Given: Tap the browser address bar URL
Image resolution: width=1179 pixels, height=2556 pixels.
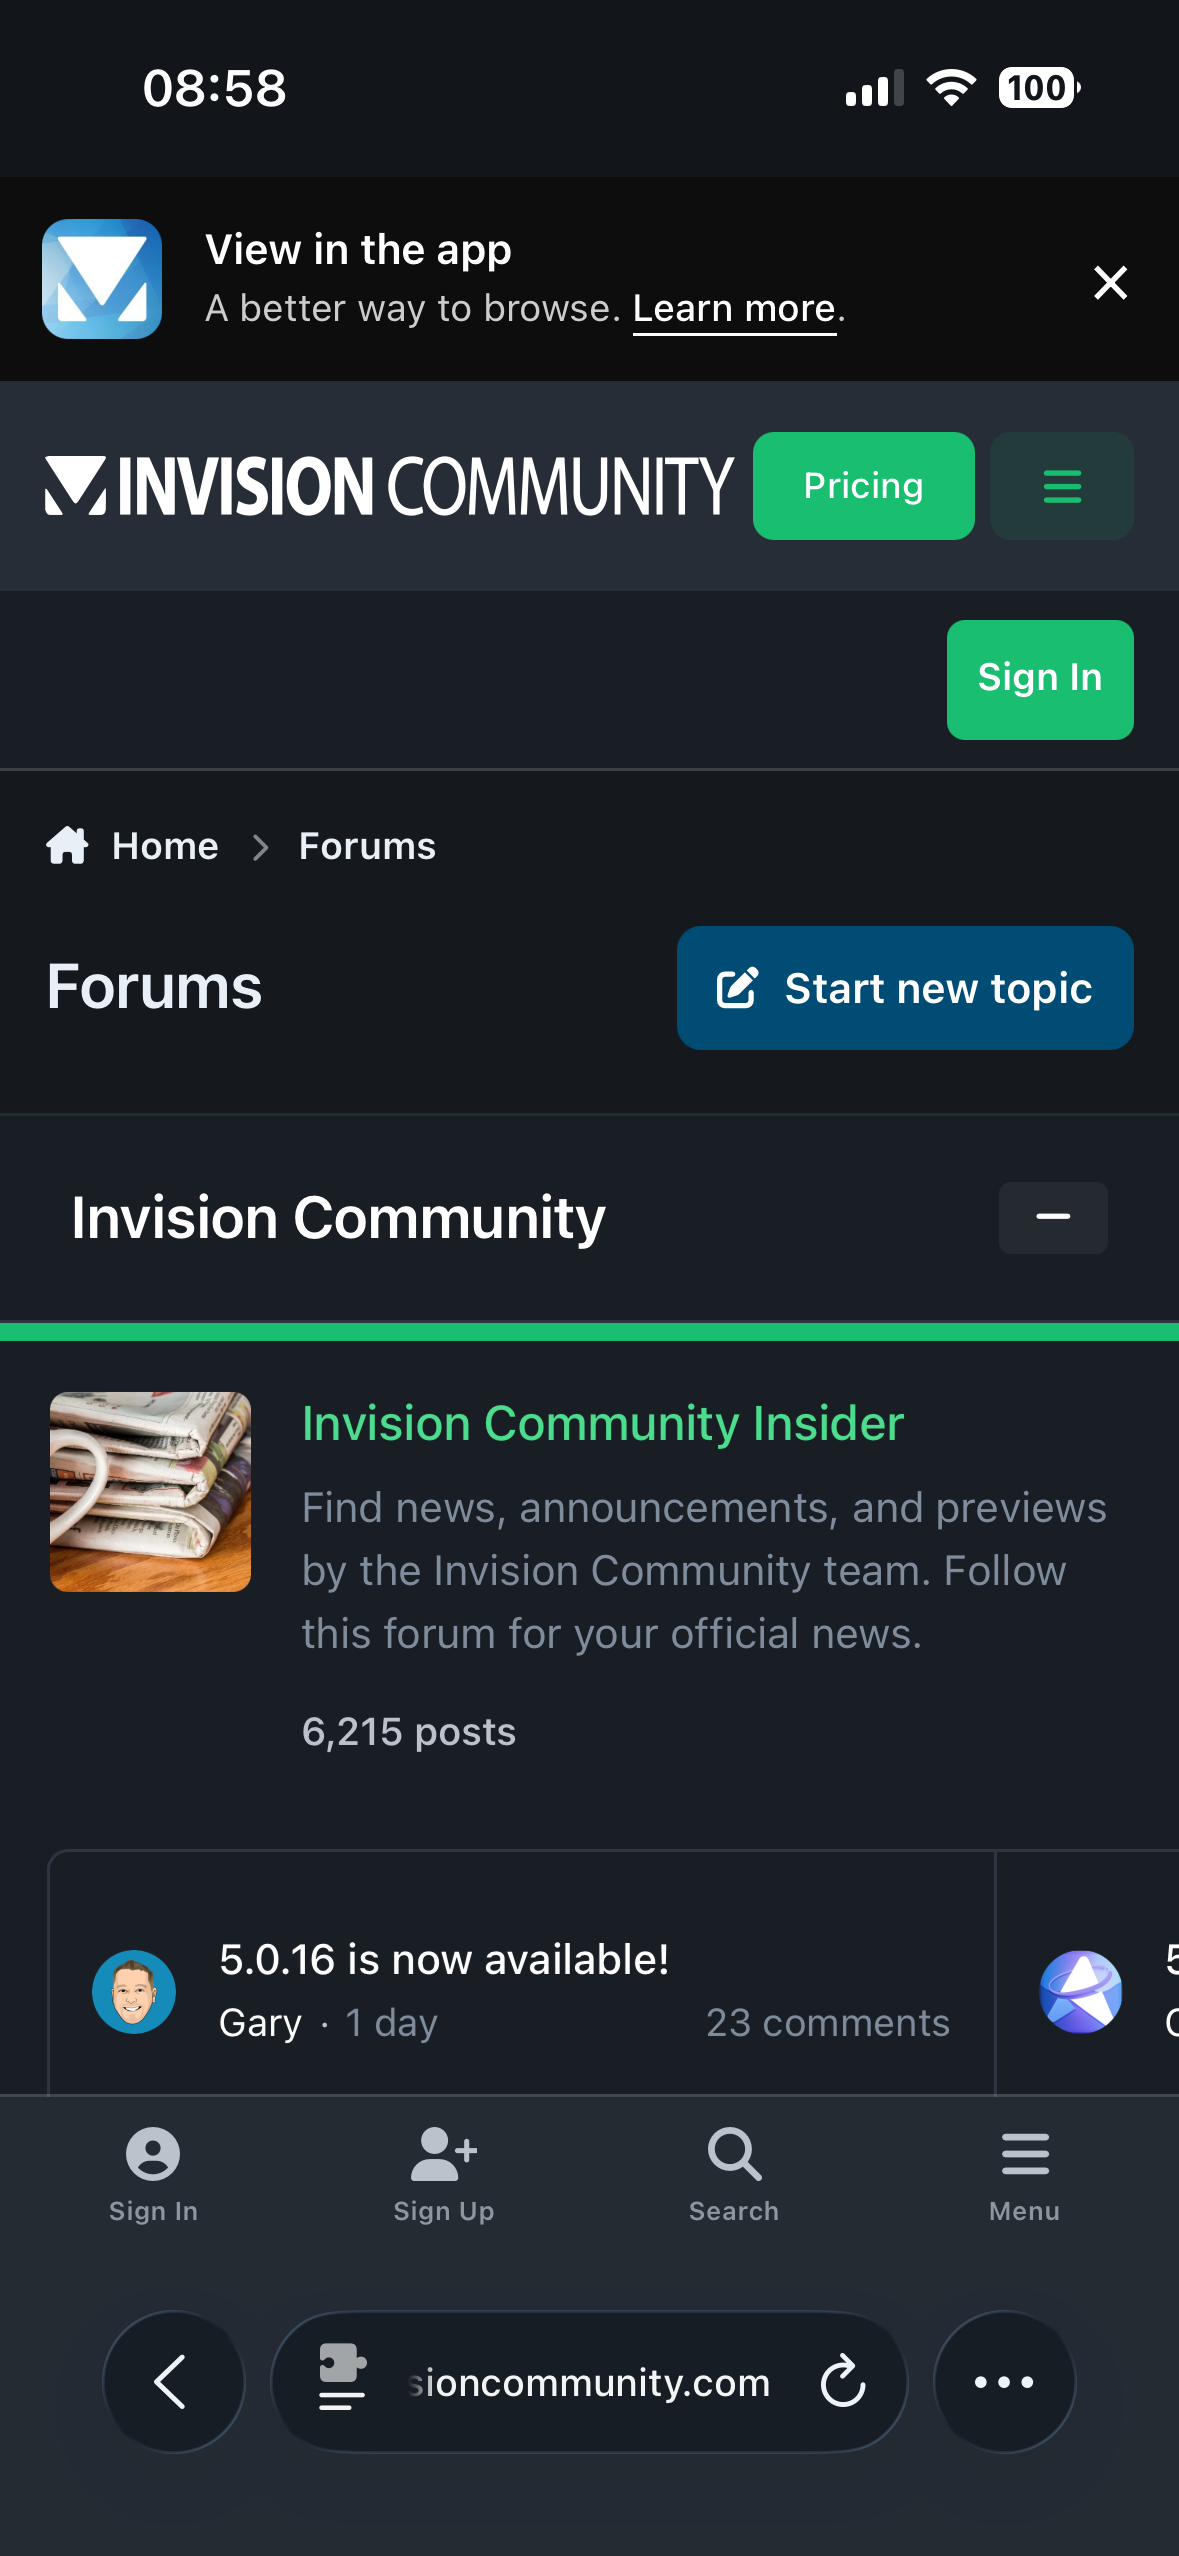Looking at the screenshot, I should (589, 2382).
